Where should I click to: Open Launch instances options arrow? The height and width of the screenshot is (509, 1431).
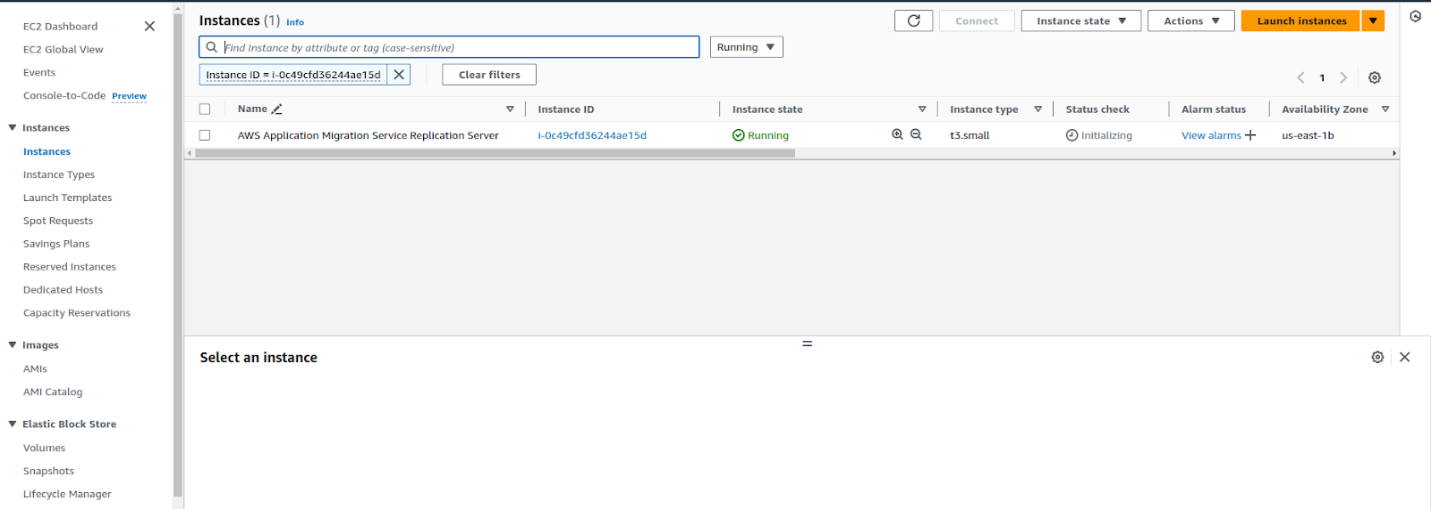[1373, 21]
